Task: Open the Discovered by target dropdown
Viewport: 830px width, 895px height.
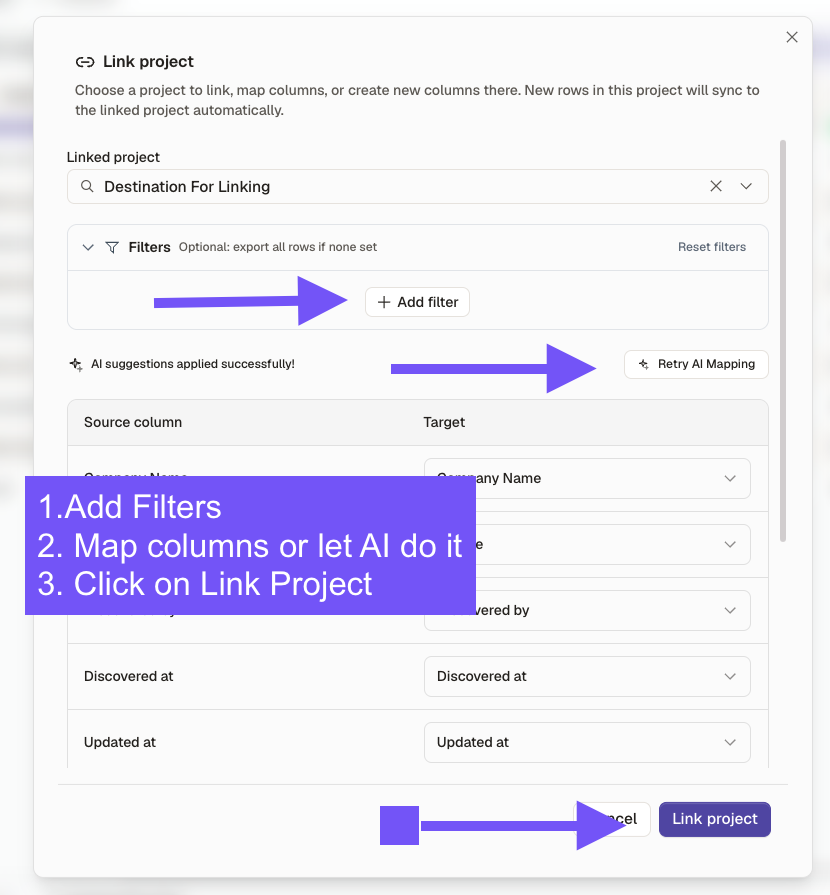Action: pyautogui.click(x=587, y=610)
